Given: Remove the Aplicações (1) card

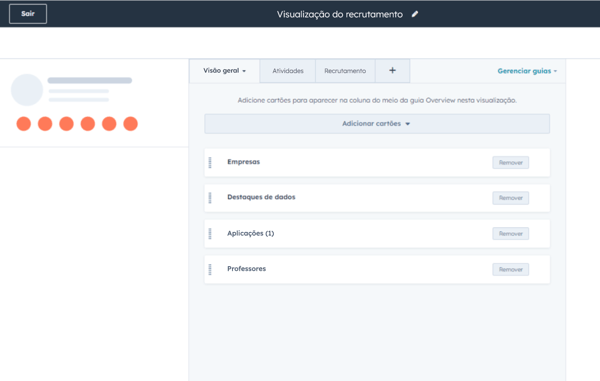Looking at the screenshot, I should tap(510, 233).
